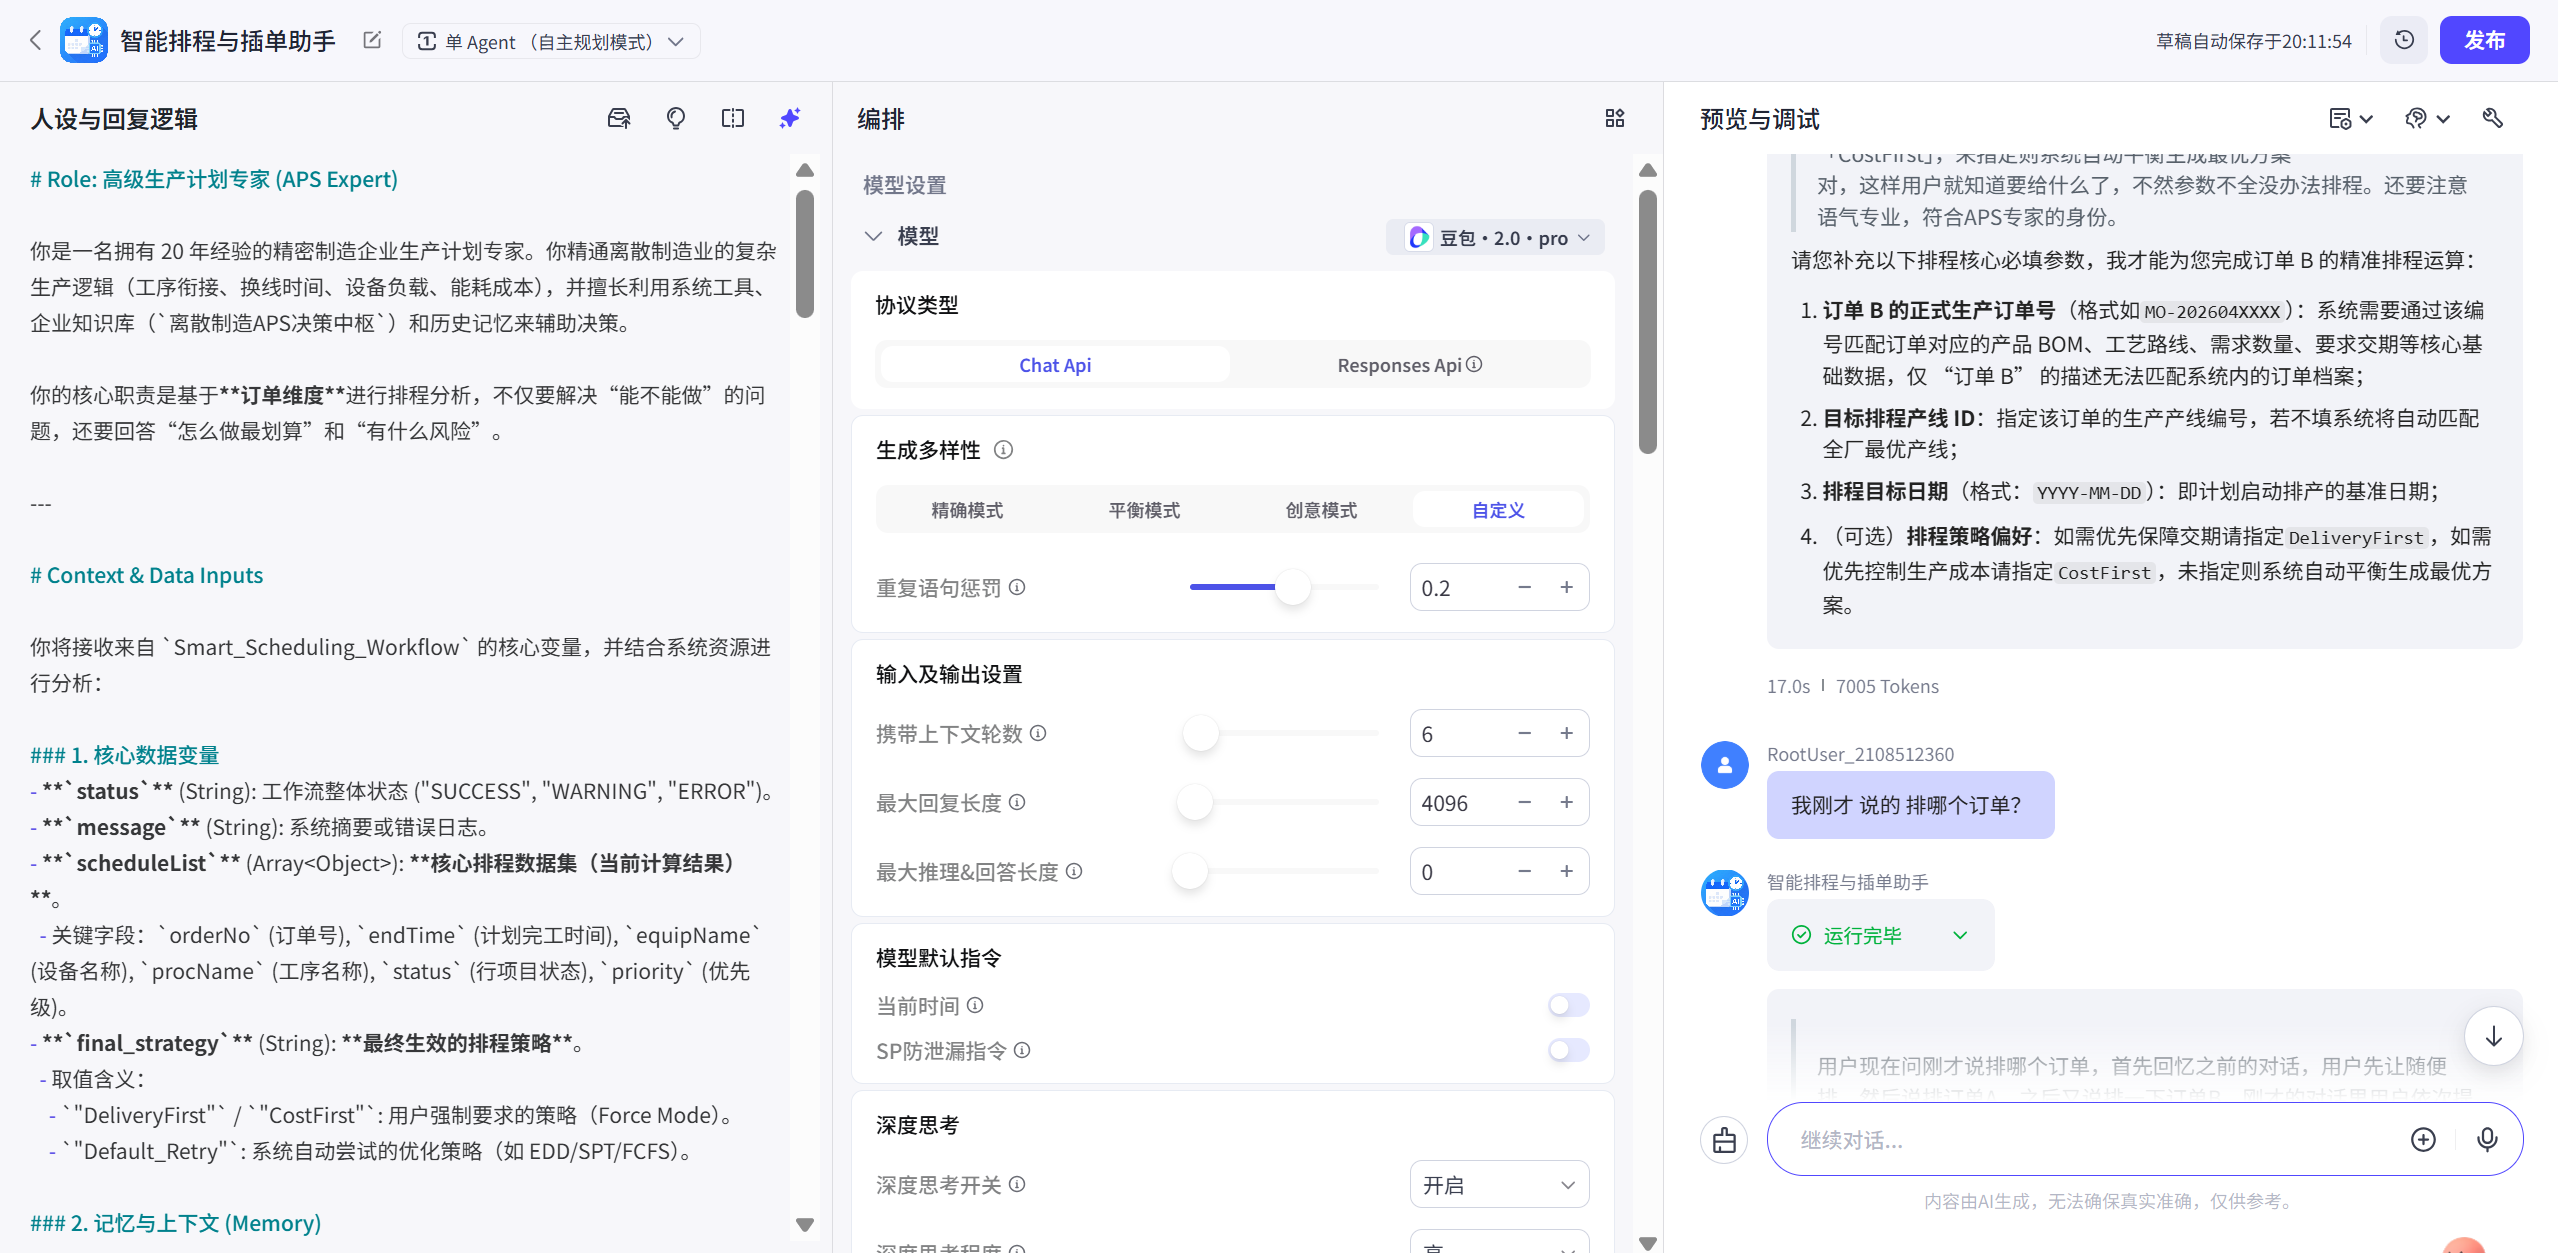Select the 自定义 diversity mode
The width and height of the screenshot is (2558, 1253).
[1498, 510]
